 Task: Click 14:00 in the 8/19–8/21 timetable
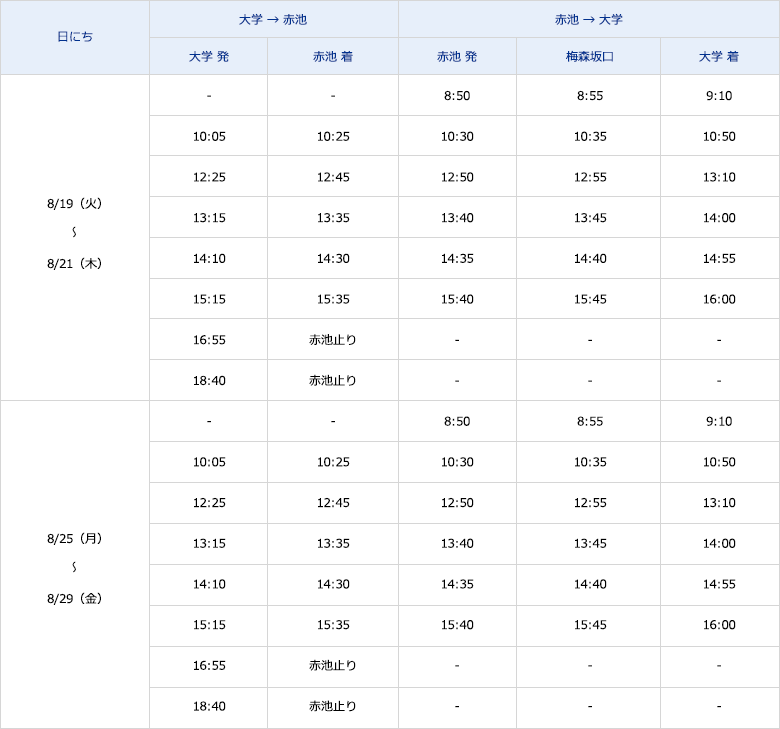pyautogui.click(x=719, y=218)
